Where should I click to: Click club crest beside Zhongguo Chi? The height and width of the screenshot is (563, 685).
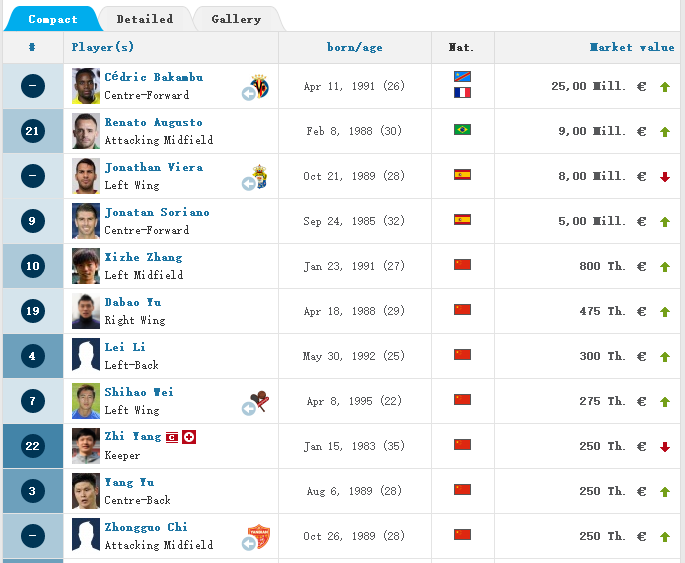259,535
